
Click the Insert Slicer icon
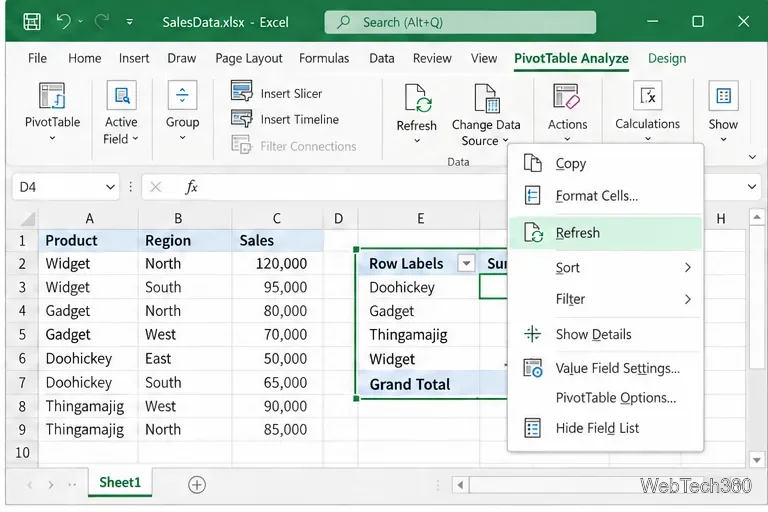[x=241, y=92]
